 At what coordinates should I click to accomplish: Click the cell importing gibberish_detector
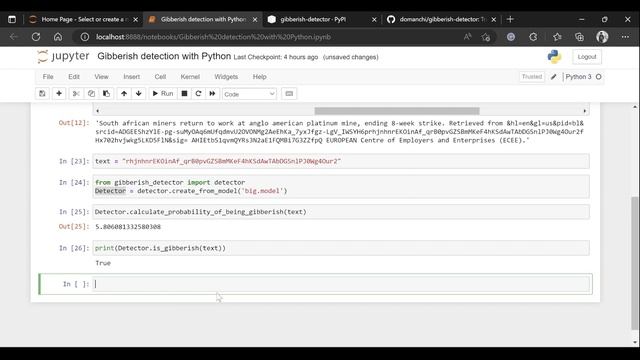[341, 187]
